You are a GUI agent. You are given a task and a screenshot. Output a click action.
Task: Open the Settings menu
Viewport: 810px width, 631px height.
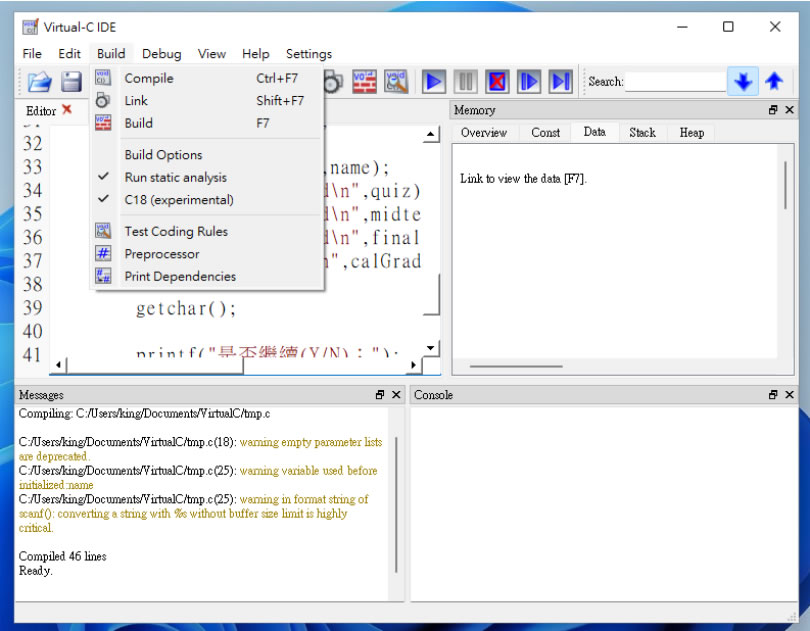point(309,54)
